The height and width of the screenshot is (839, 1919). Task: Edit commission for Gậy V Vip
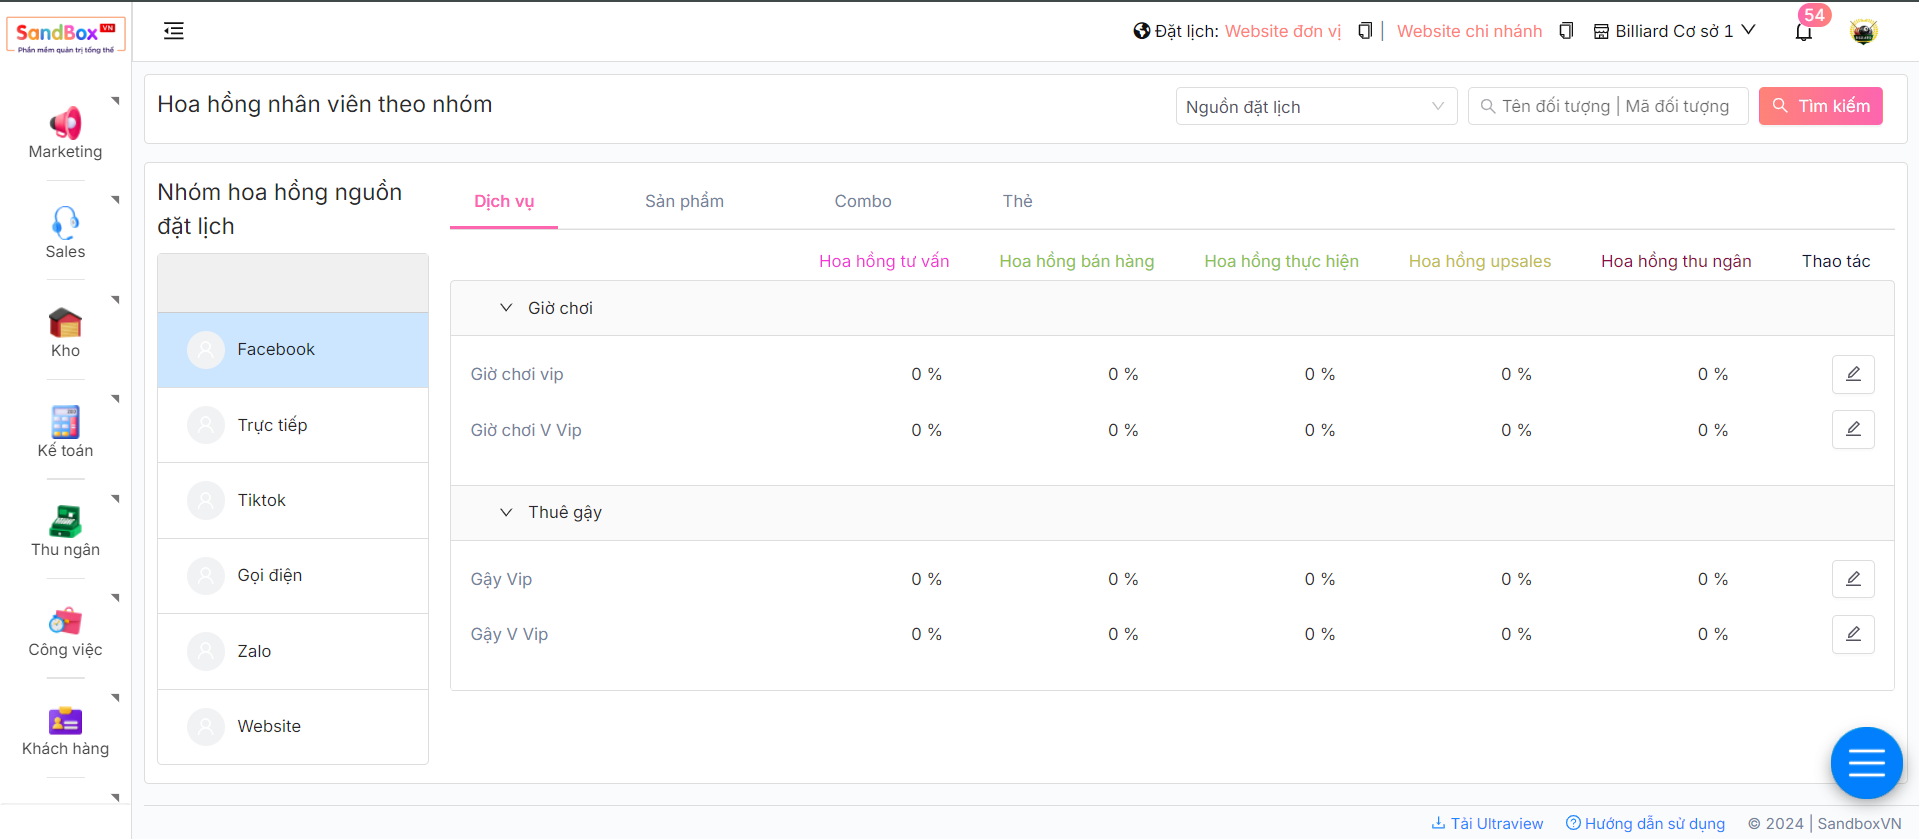1852,634
